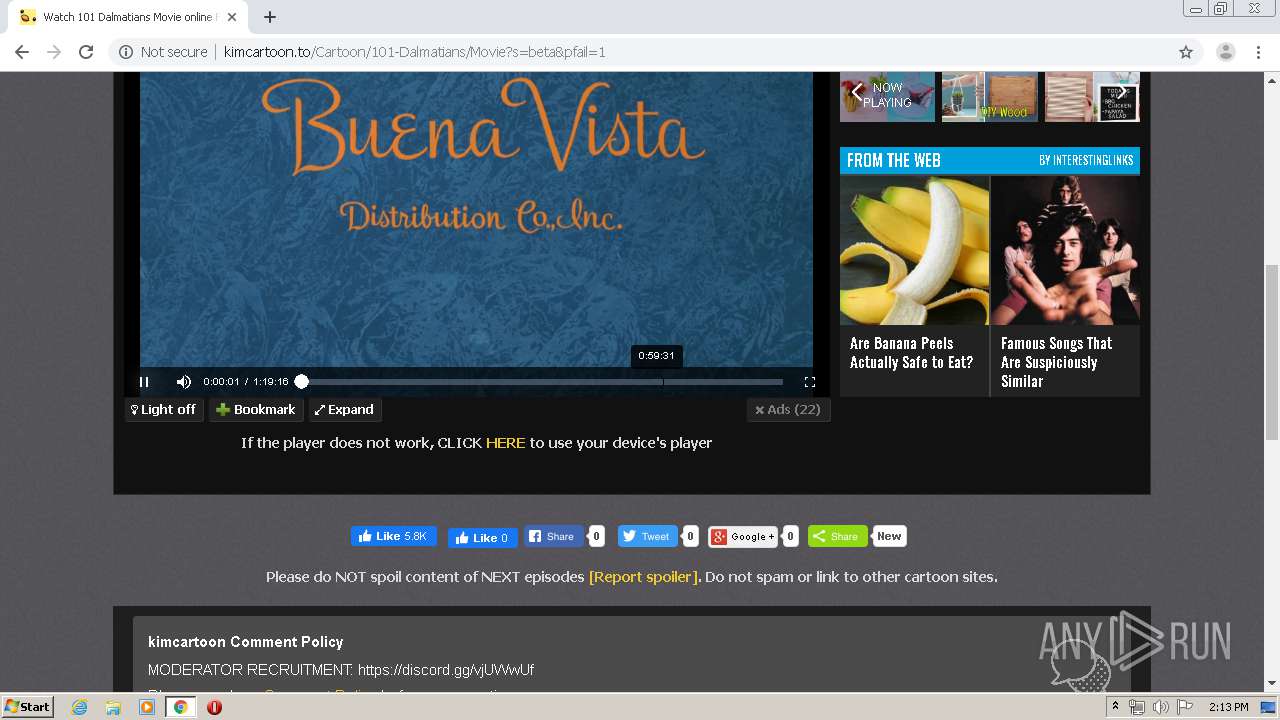Like the page with 5.8K likes
The image size is (1280, 720).
click(394, 536)
